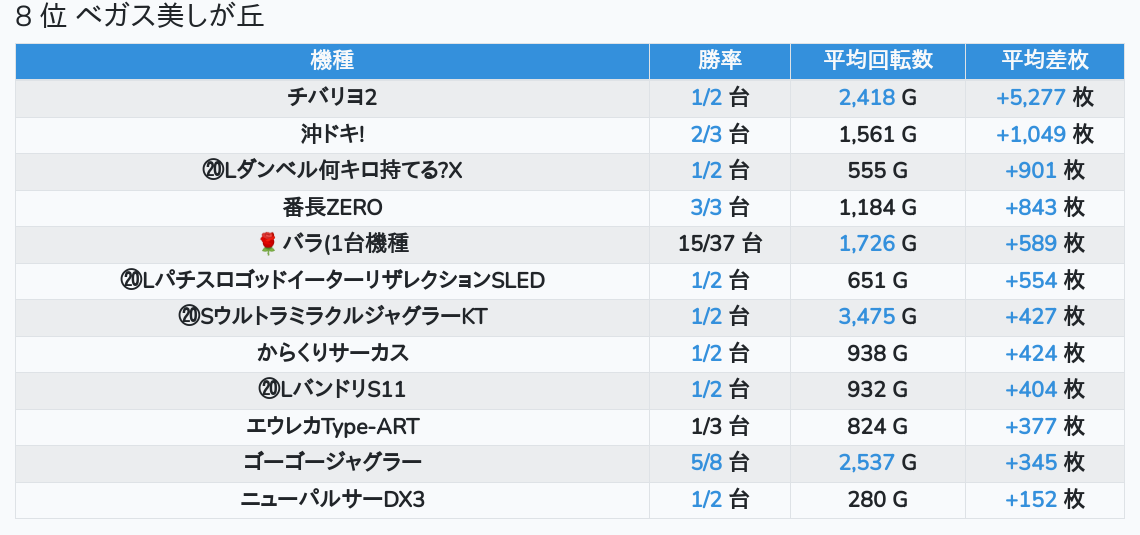The height and width of the screenshot is (535, 1140).
Task: Click the ⑳ icon before Sウルトラミラクルジャグラー
Action: click(x=188, y=317)
